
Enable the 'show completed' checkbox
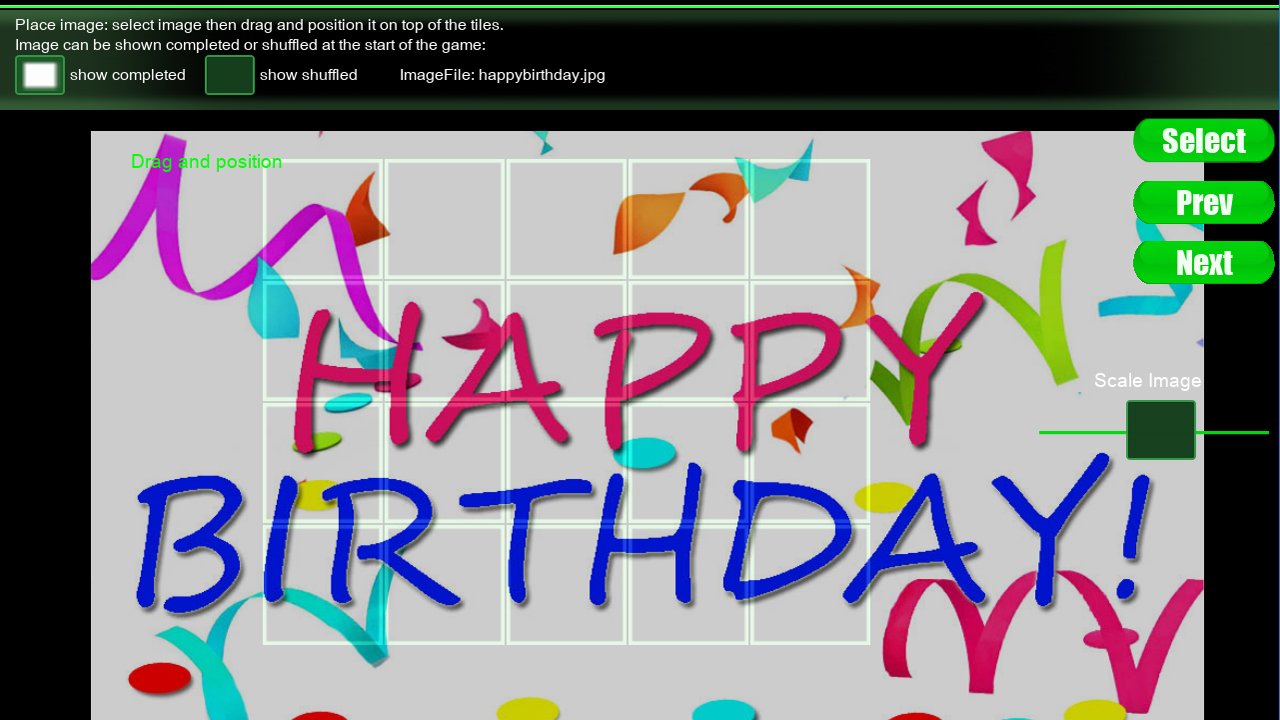(40, 75)
